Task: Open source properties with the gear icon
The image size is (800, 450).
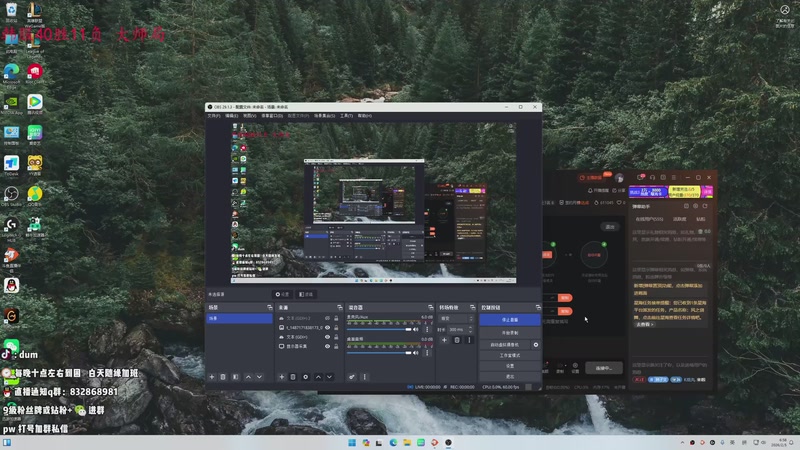Action: (x=306, y=377)
